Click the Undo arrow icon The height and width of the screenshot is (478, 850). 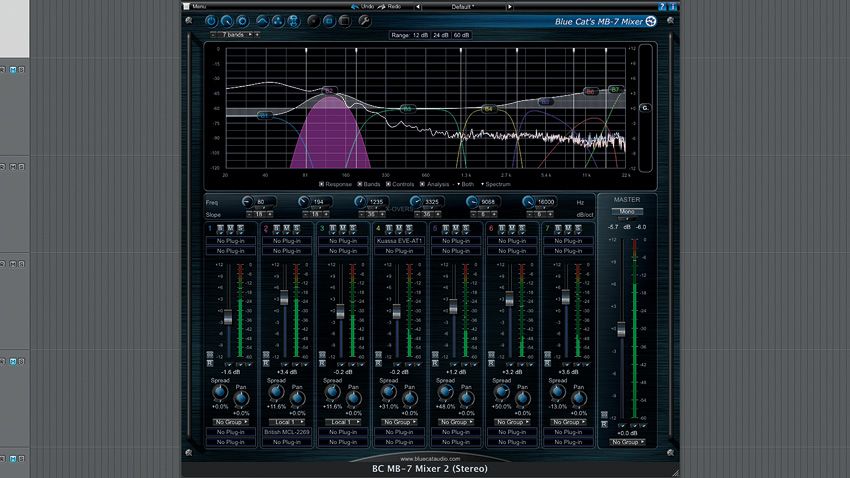click(352, 6)
